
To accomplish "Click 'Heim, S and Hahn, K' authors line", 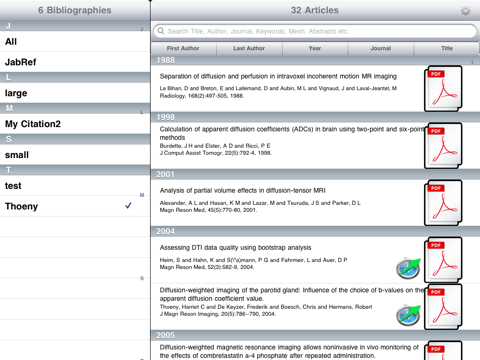I will pyautogui.click(x=253, y=260).
